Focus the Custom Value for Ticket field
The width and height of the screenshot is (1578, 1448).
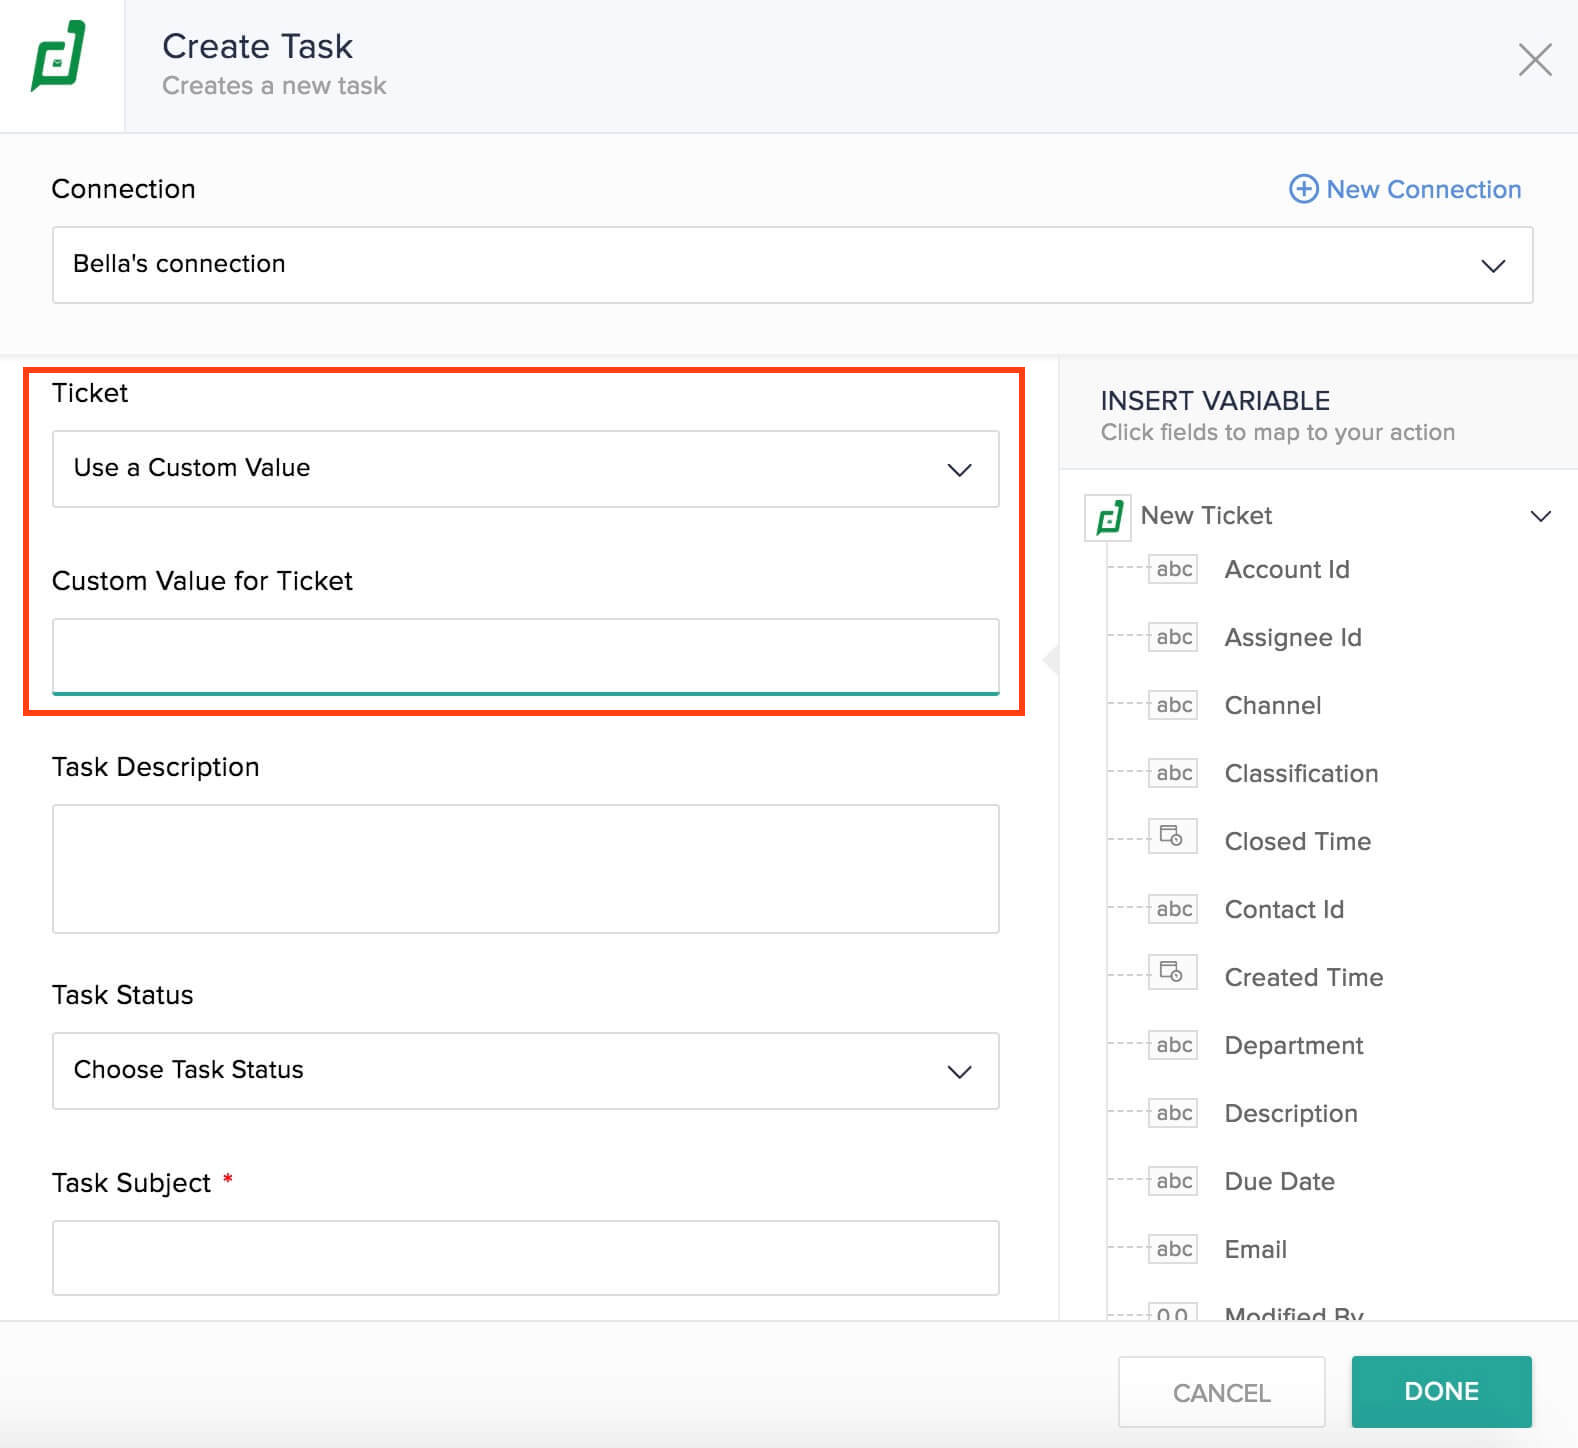click(525, 656)
